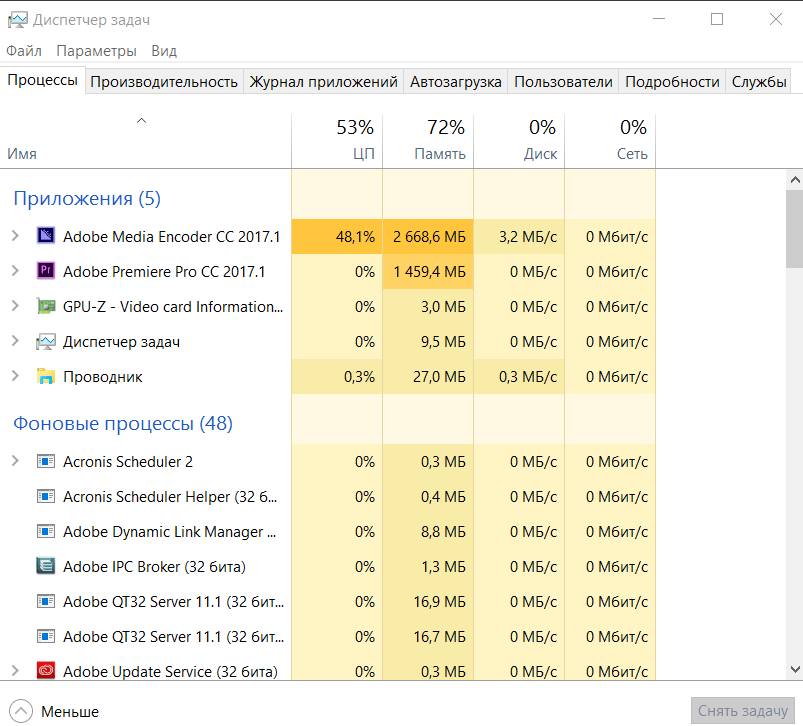Select the Adobe Dynamic Link Manager name

pyautogui.click(x=170, y=532)
